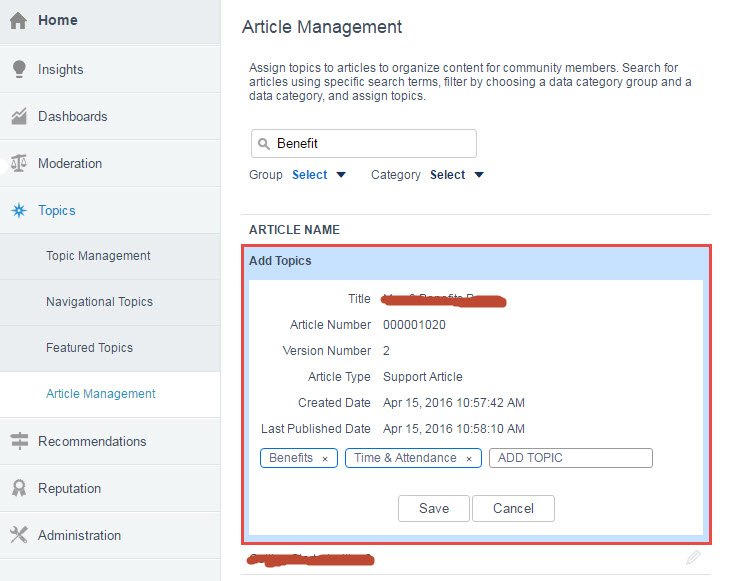Screen dimensions: 731x581
Task: Click the Home house icon
Action: (18, 21)
